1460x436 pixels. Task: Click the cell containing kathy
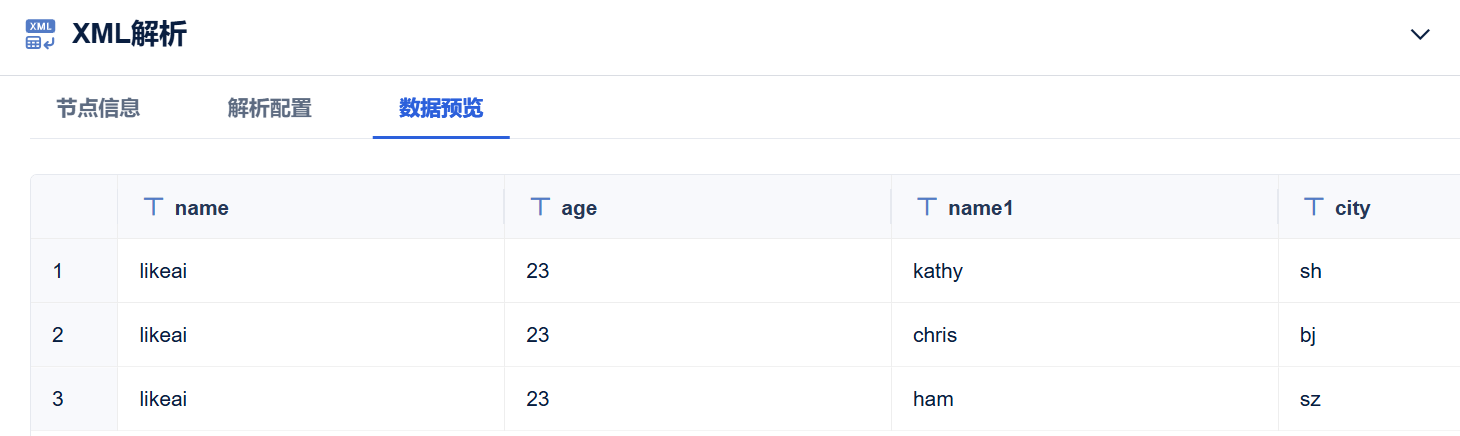(1085, 271)
